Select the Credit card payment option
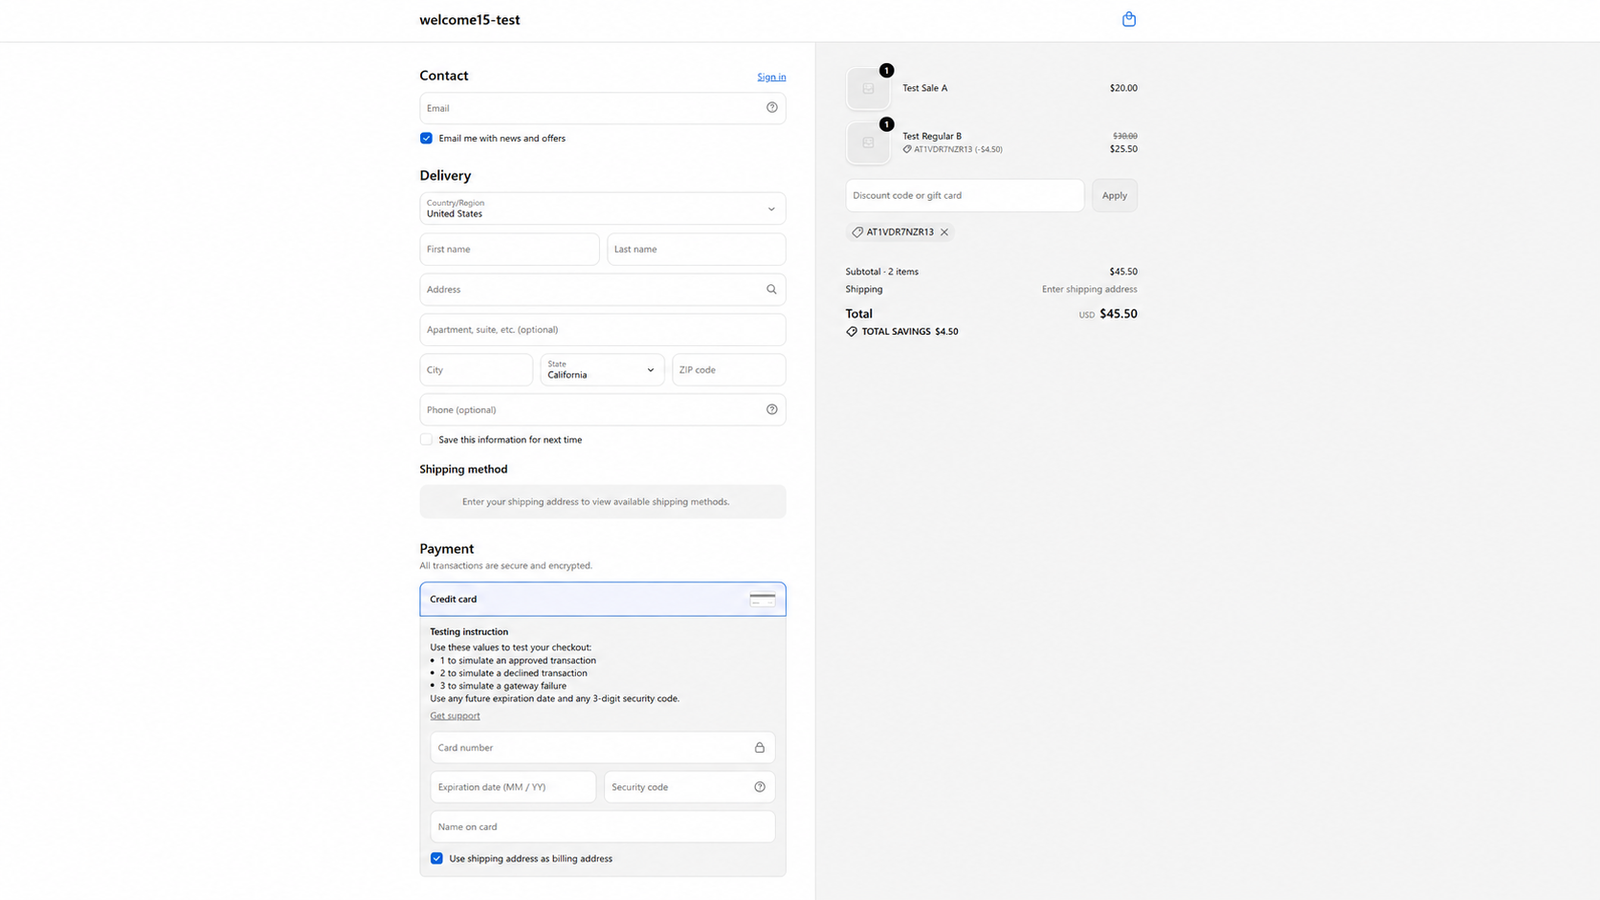 pyautogui.click(x=603, y=599)
